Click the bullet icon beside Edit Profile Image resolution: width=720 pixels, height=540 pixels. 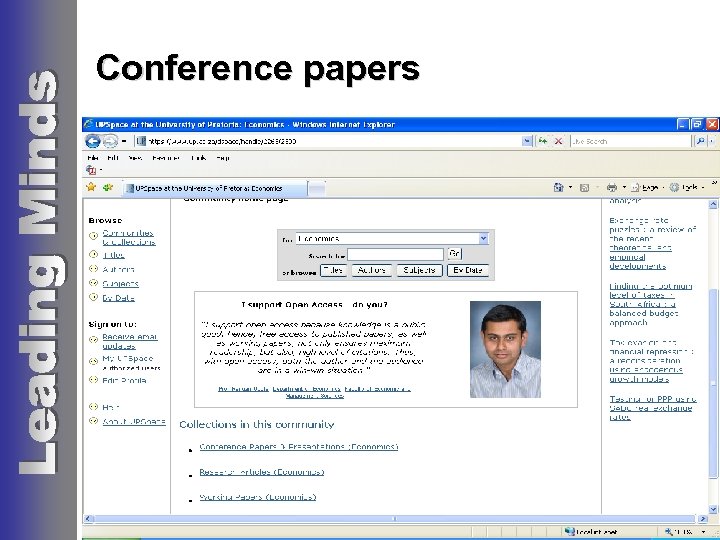93,380
